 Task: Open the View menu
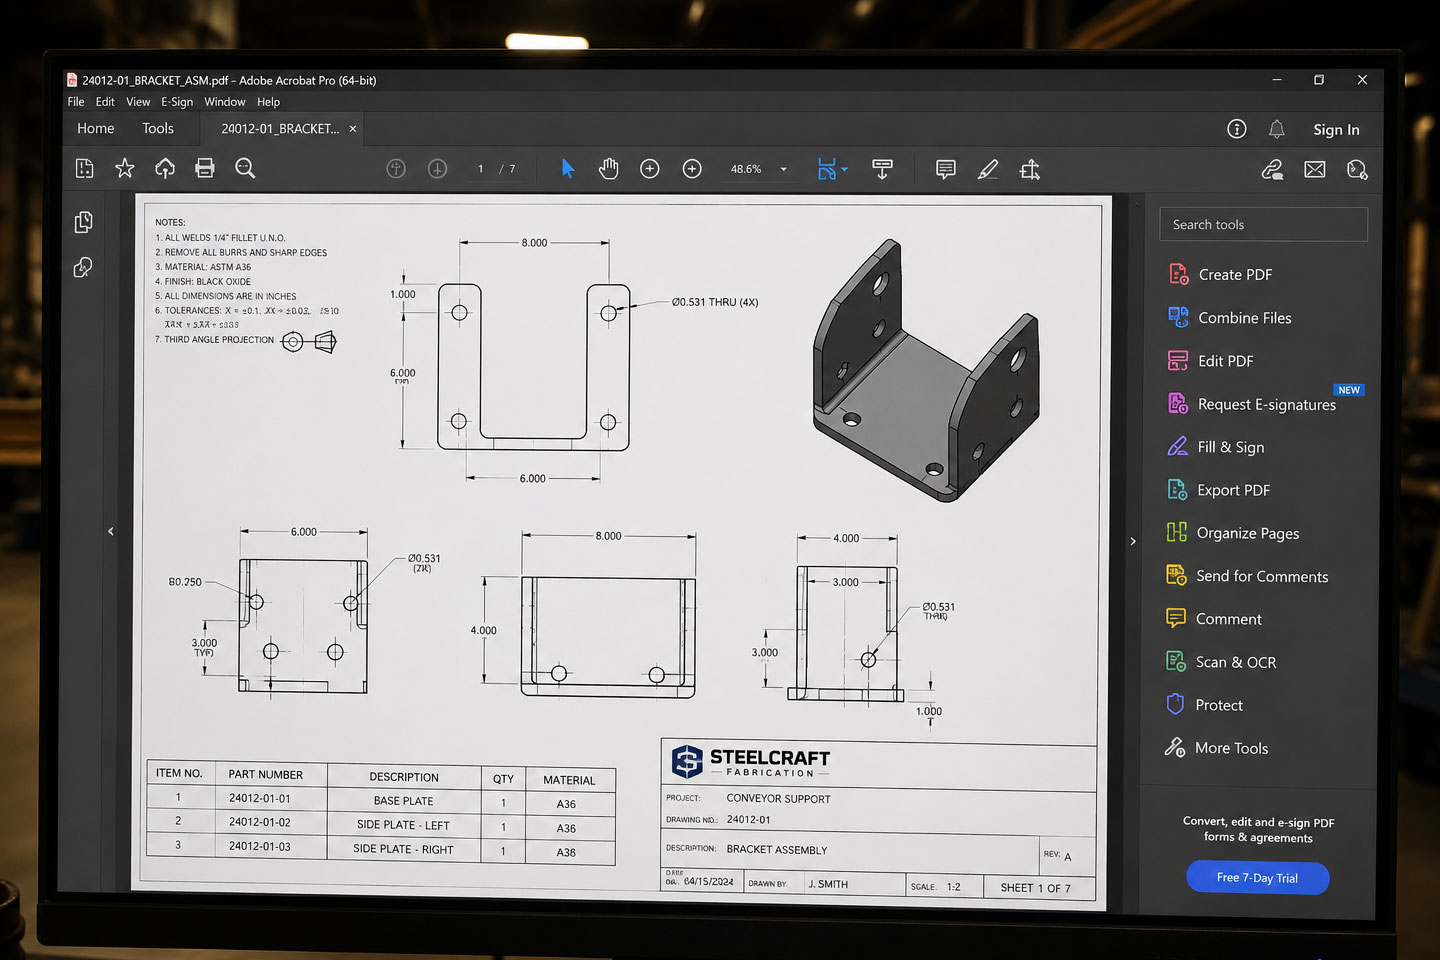click(138, 102)
